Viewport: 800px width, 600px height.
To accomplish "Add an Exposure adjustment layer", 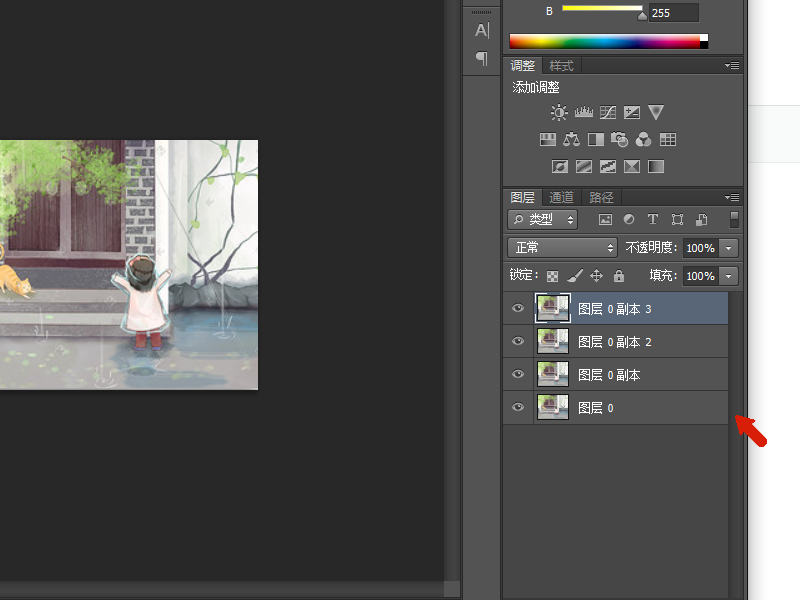I will click(x=632, y=112).
